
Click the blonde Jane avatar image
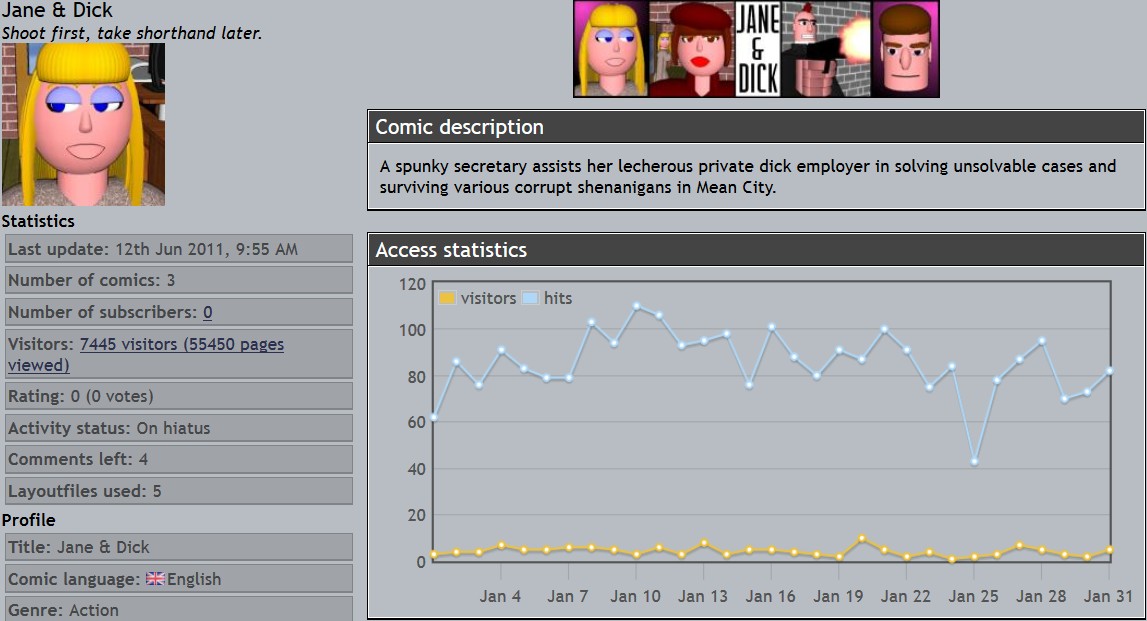coord(83,124)
